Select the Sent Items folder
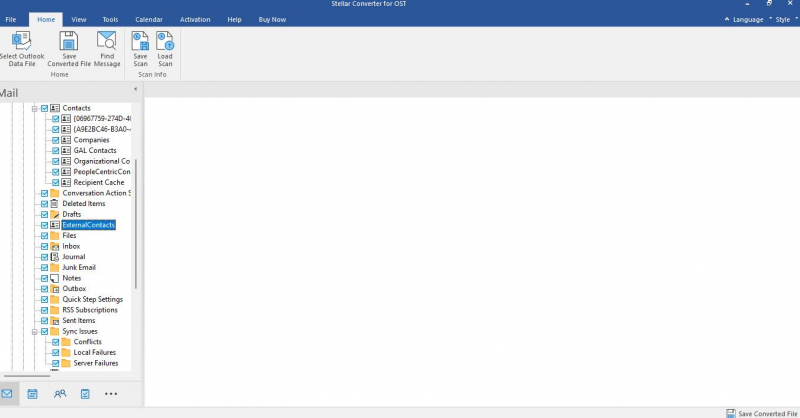 click(79, 320)
